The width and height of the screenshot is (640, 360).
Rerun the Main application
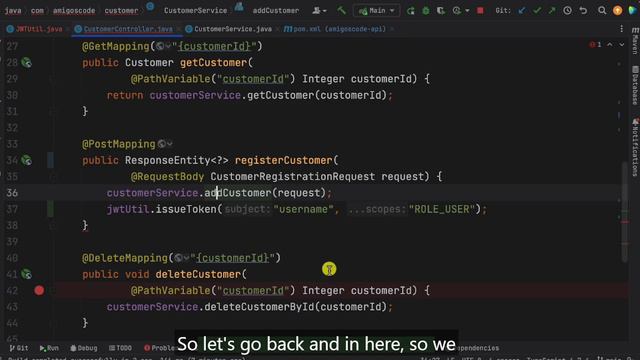tap(411, 11)
